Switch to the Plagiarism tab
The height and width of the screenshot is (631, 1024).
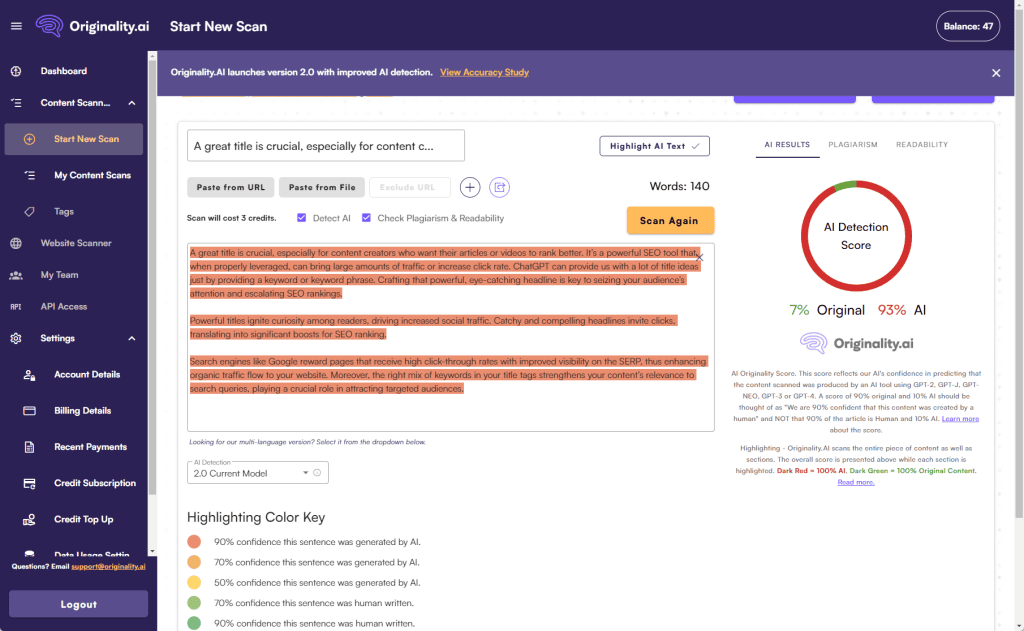pyautogui.click(x=853, y=144)
